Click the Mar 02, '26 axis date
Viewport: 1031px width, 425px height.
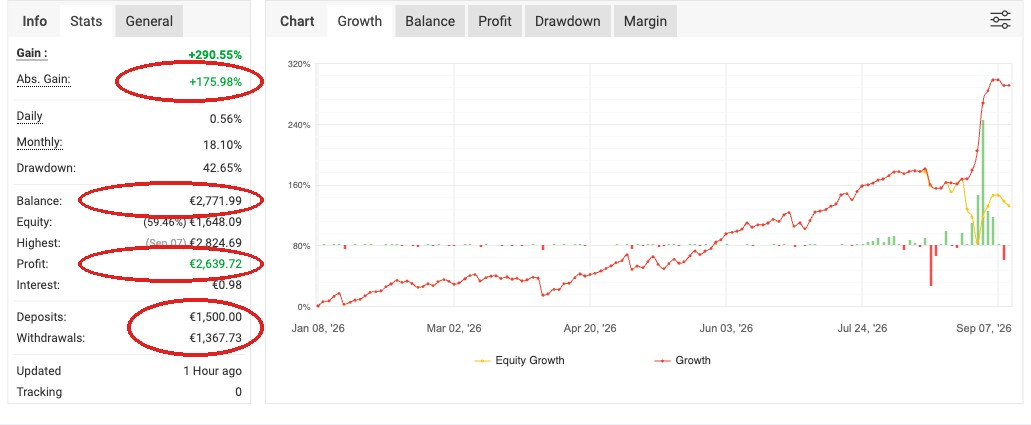[x=454, y=328]
